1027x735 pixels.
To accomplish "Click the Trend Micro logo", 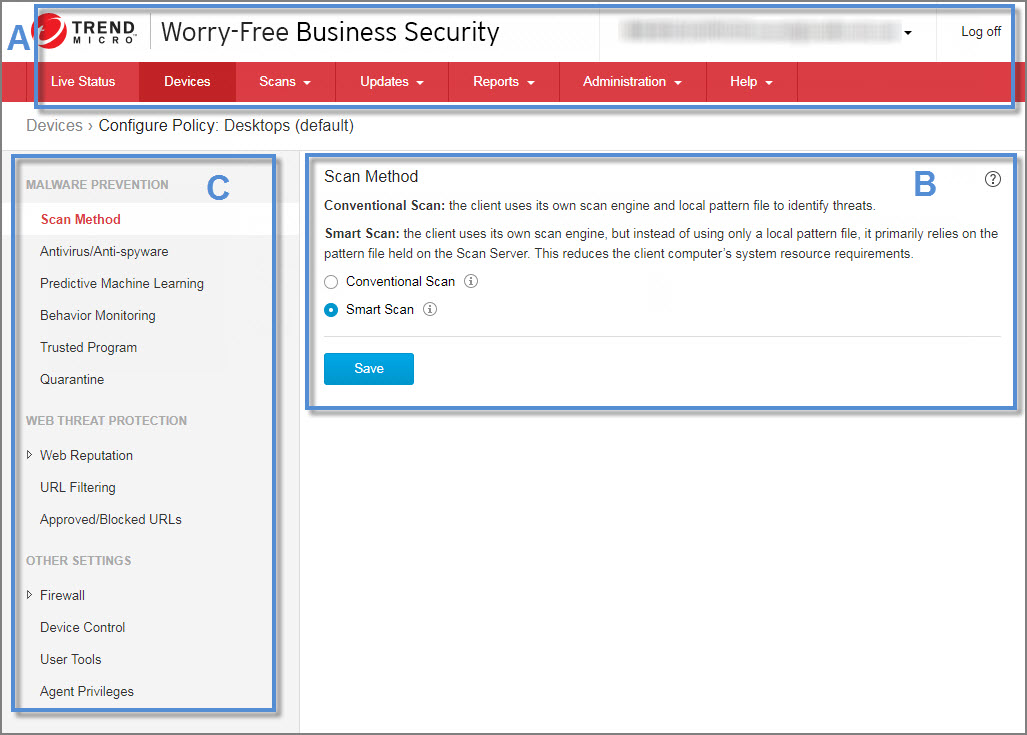I will [x=90, y=32].
